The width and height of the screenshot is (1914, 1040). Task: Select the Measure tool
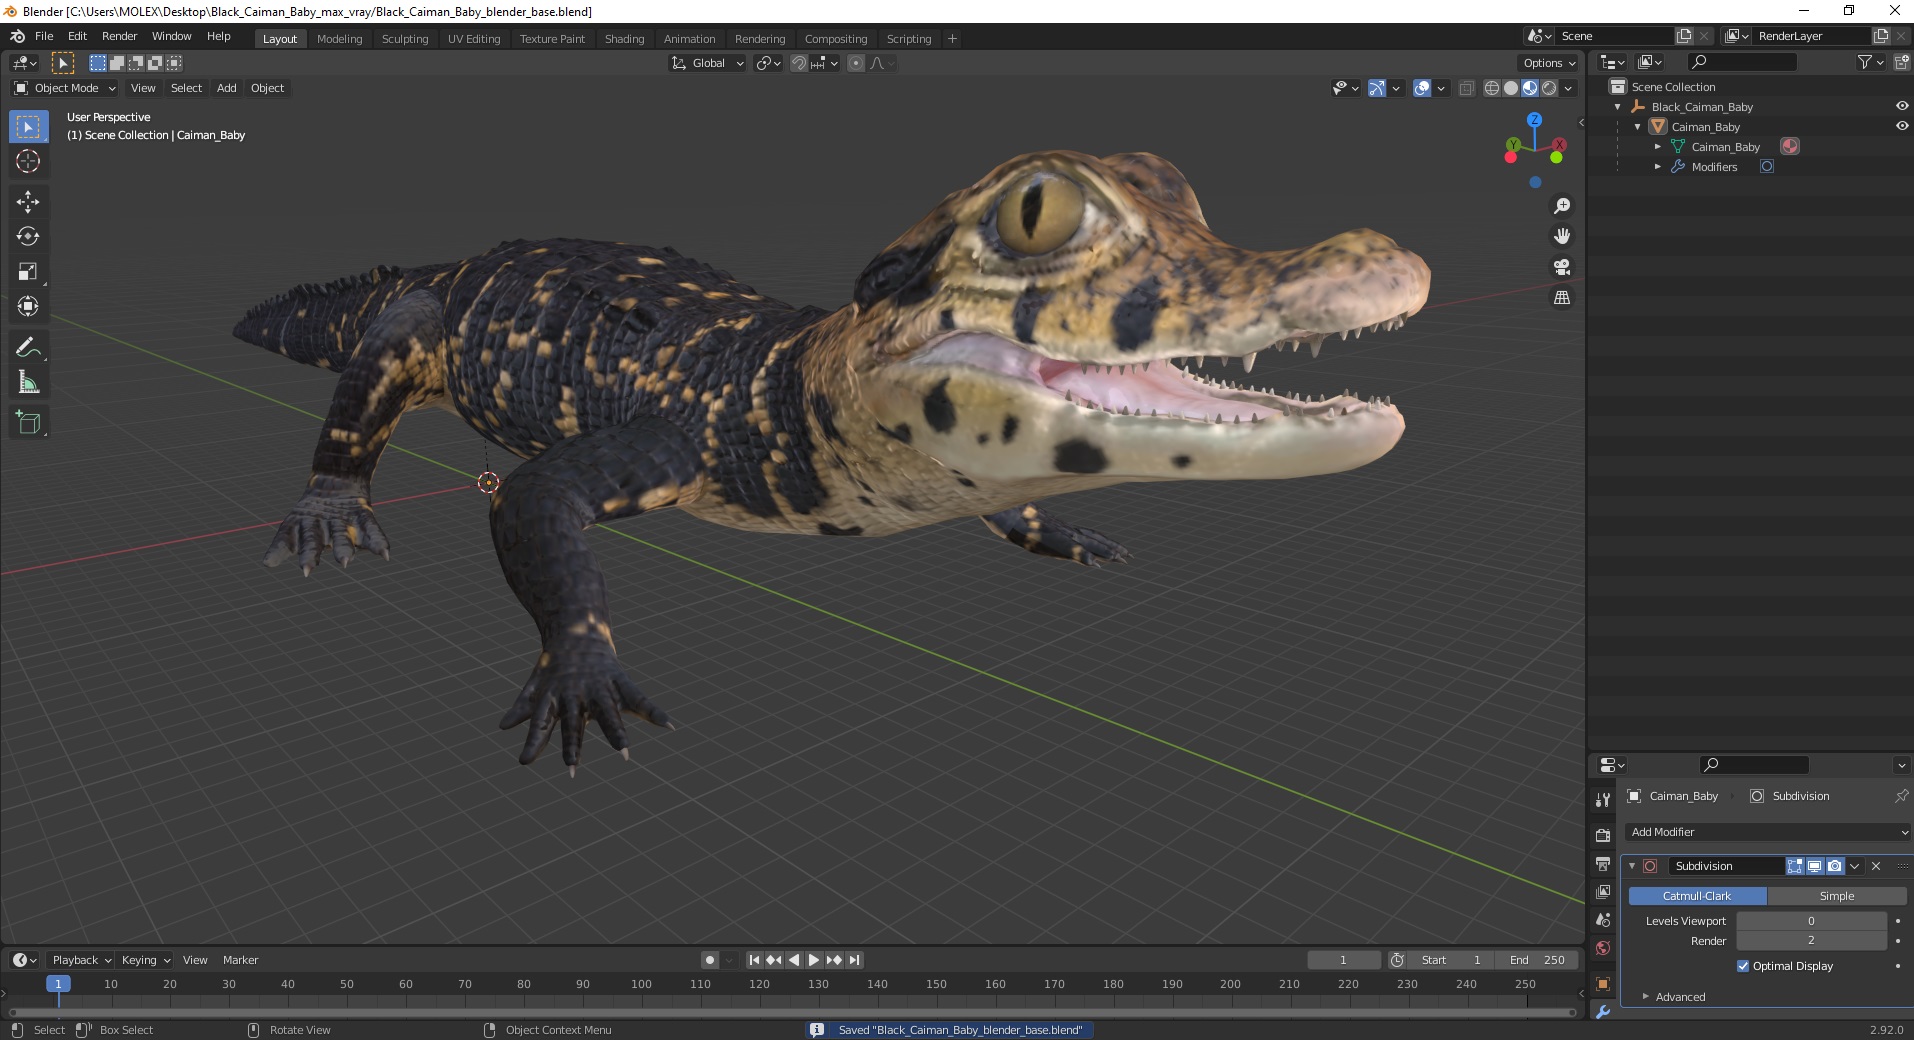(28, 383)
